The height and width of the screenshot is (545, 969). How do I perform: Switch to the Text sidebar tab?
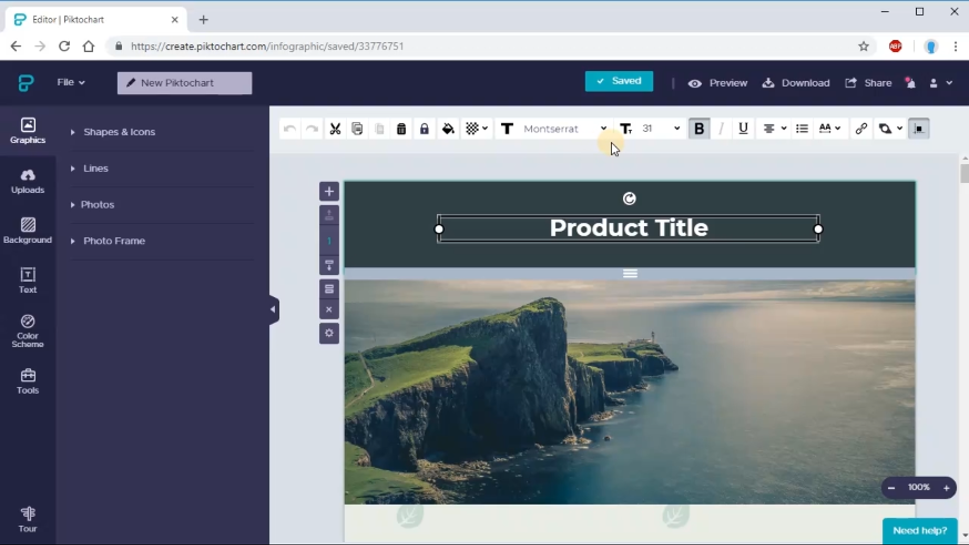(x=28, y=280)
